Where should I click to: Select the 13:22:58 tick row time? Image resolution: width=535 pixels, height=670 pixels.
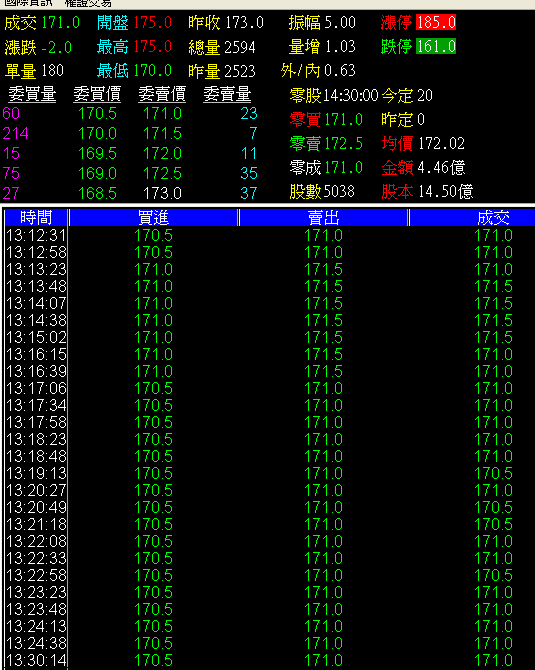pyautogui.click(x=36, y=575)
